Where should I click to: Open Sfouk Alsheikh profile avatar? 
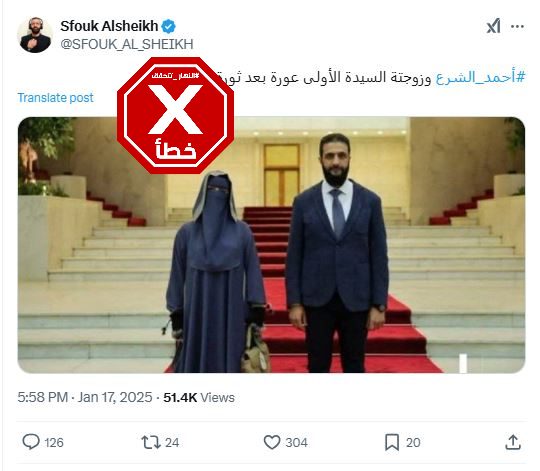(x=35, y=35)
